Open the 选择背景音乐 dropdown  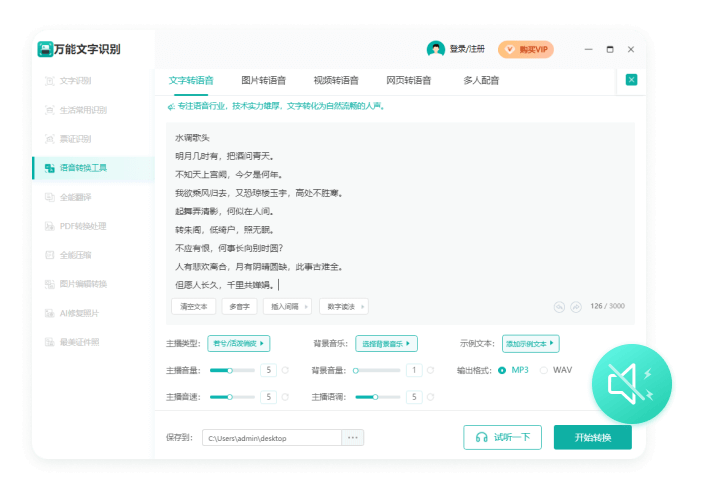pyautogui.click(x=386, y=343)
